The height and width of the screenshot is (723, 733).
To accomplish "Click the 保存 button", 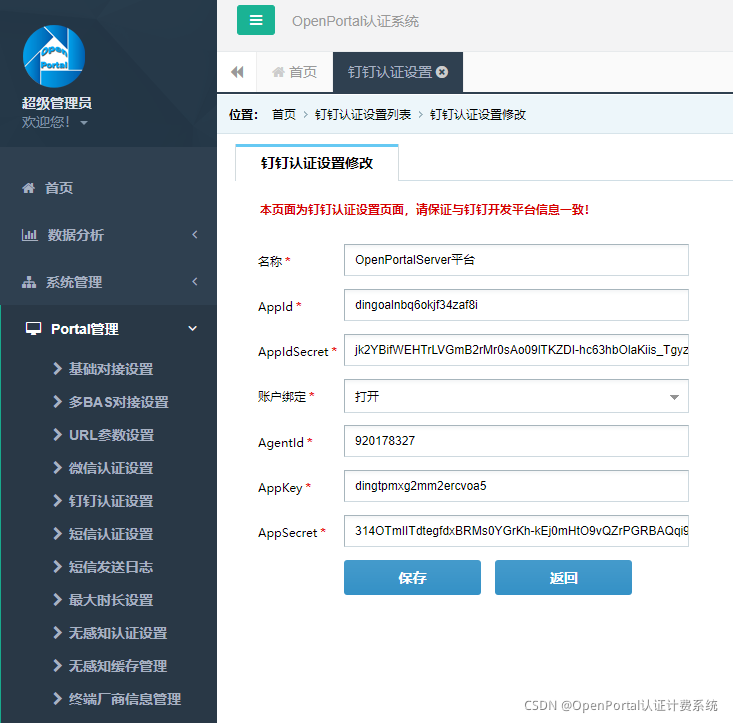I will coord(412,578).
